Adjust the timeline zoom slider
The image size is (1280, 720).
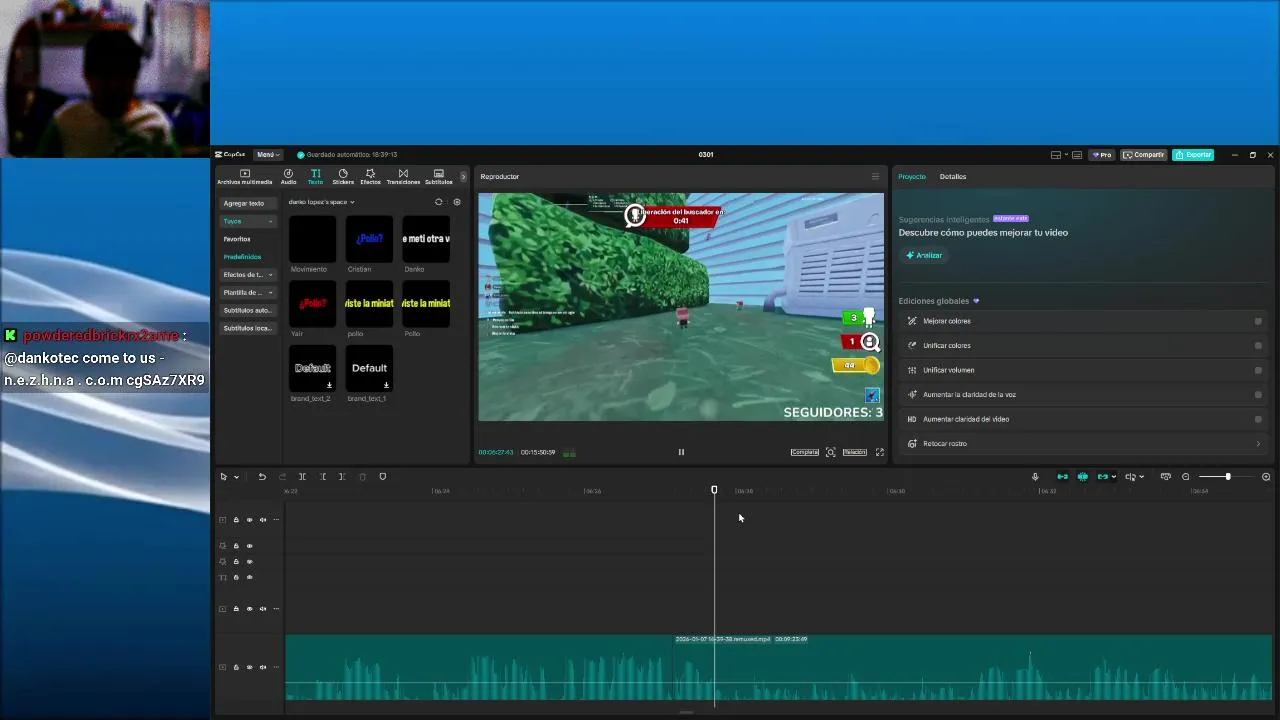tap(1227, 477)
